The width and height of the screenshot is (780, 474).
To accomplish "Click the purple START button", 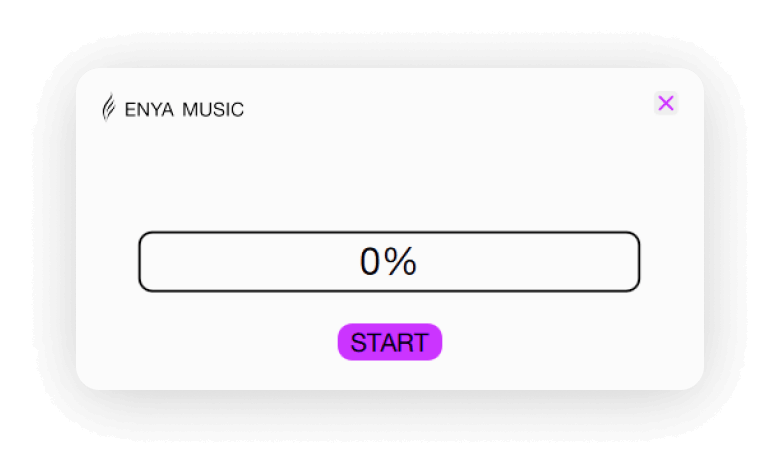I will tap(390, 342).
